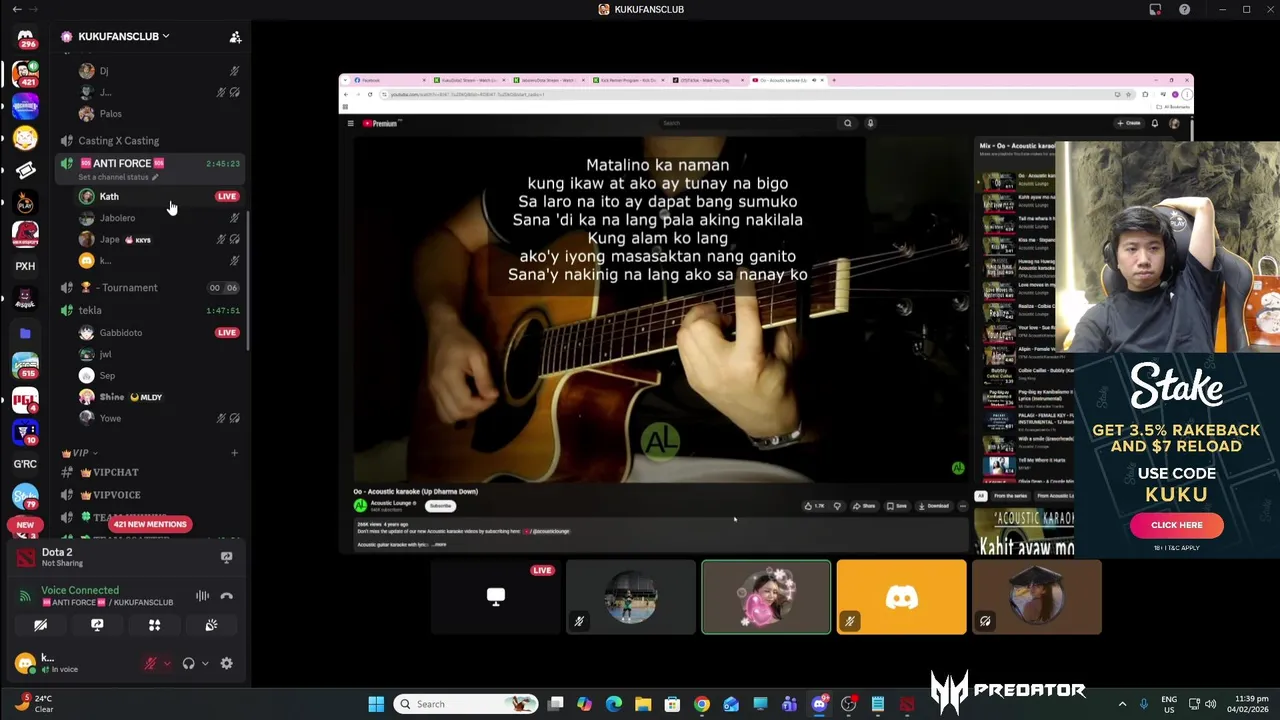Select highlighted pink-avatar participant tile
Screen dimensions: 1280x720
(x=766, y=597)
